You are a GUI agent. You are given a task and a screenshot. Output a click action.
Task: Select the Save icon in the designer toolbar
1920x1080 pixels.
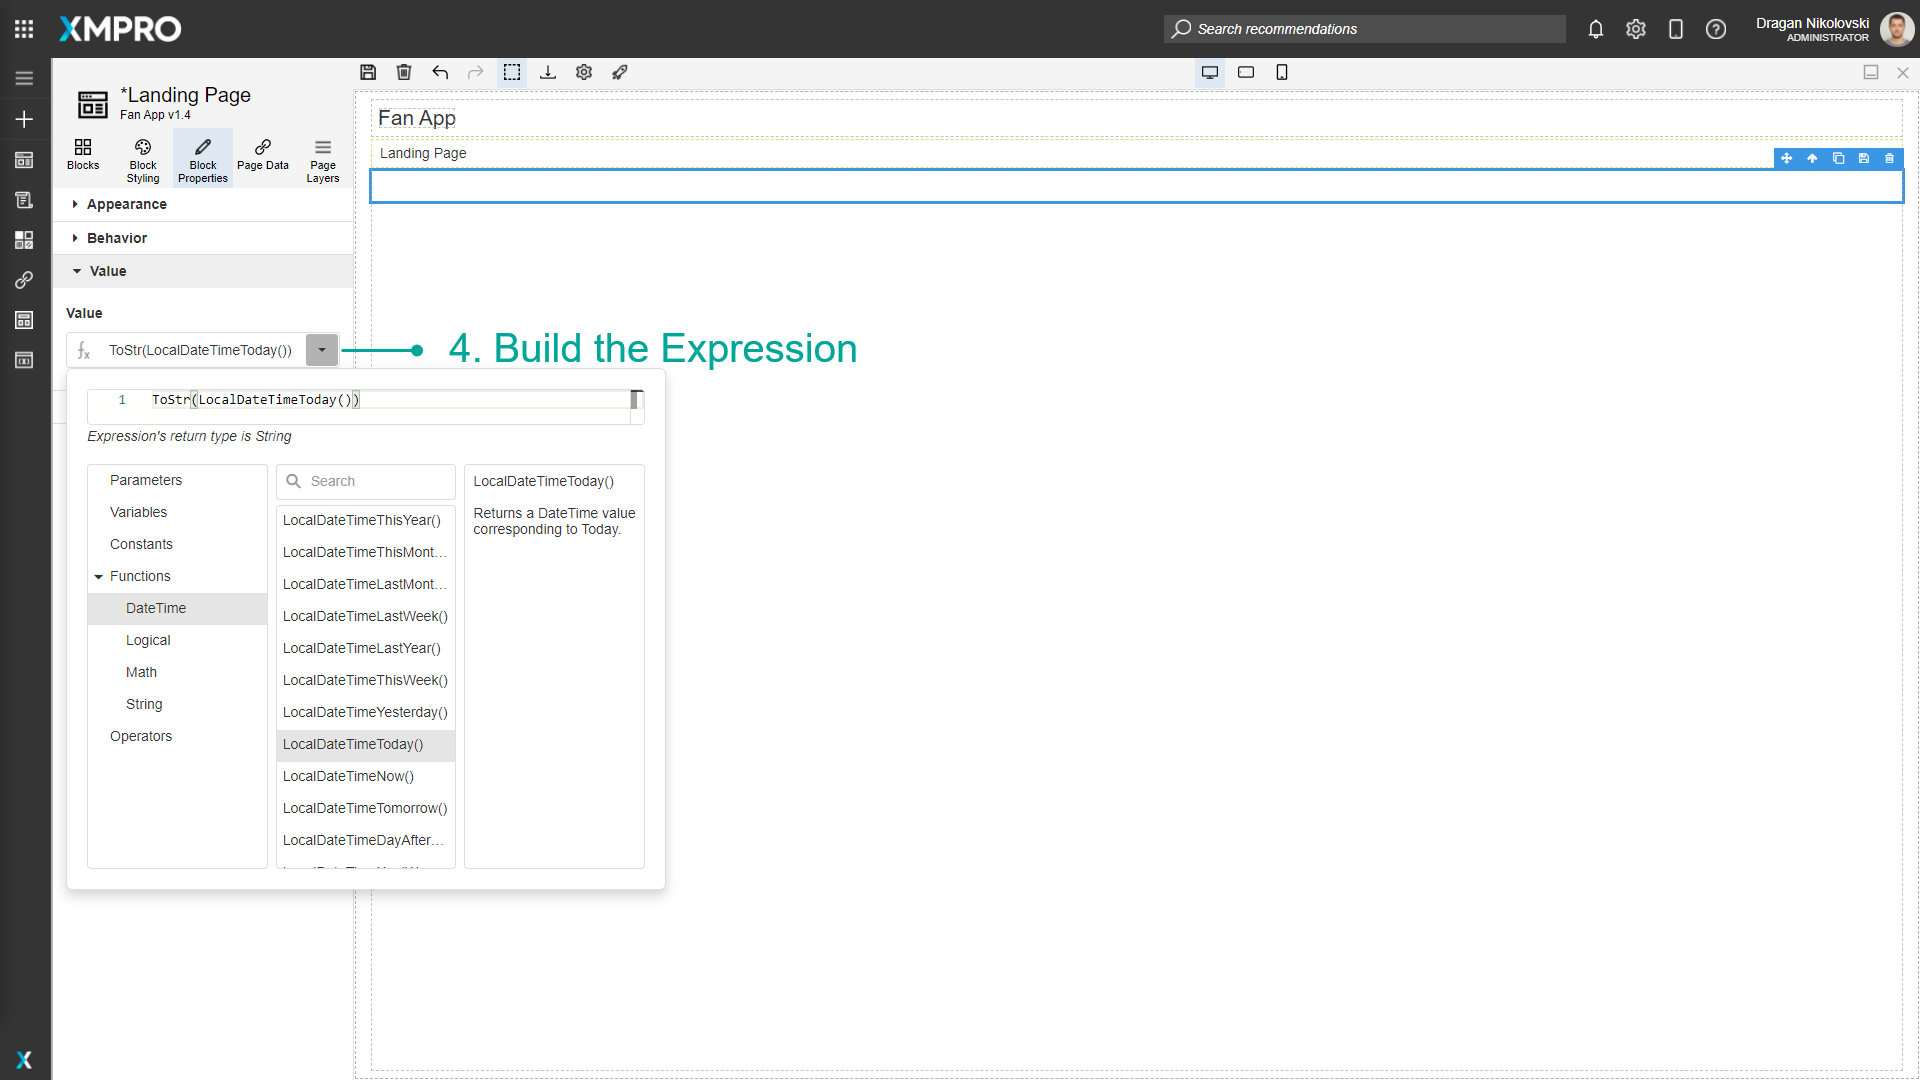[368, 72]
